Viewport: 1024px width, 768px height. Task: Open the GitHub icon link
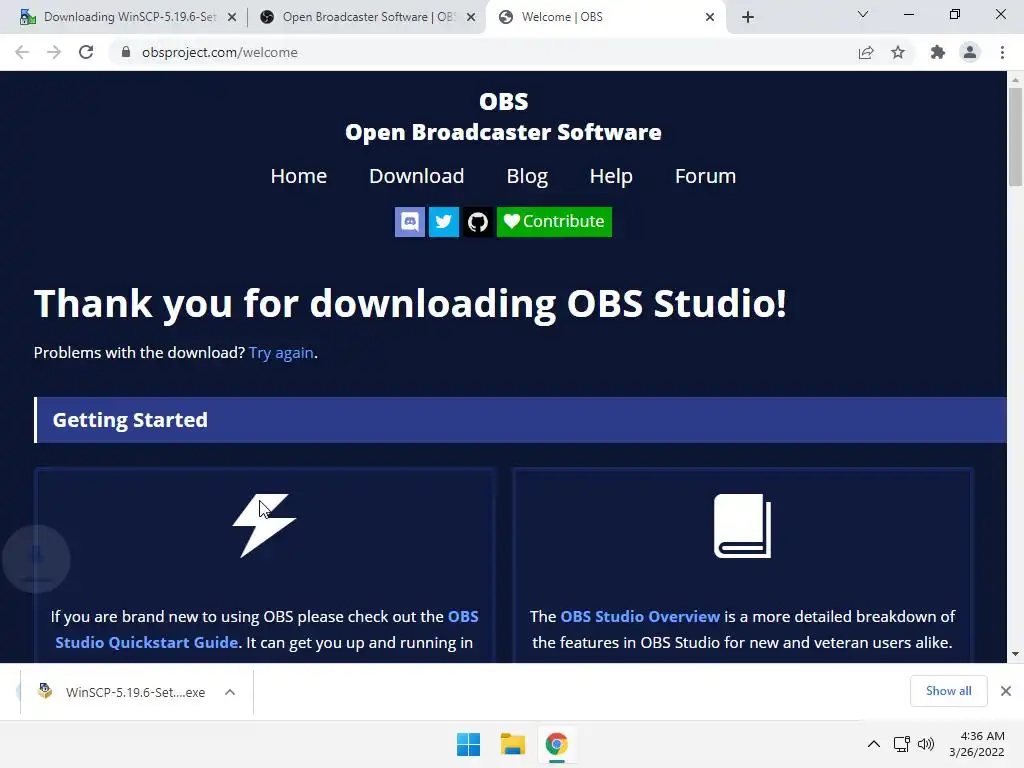pos(478,222)
